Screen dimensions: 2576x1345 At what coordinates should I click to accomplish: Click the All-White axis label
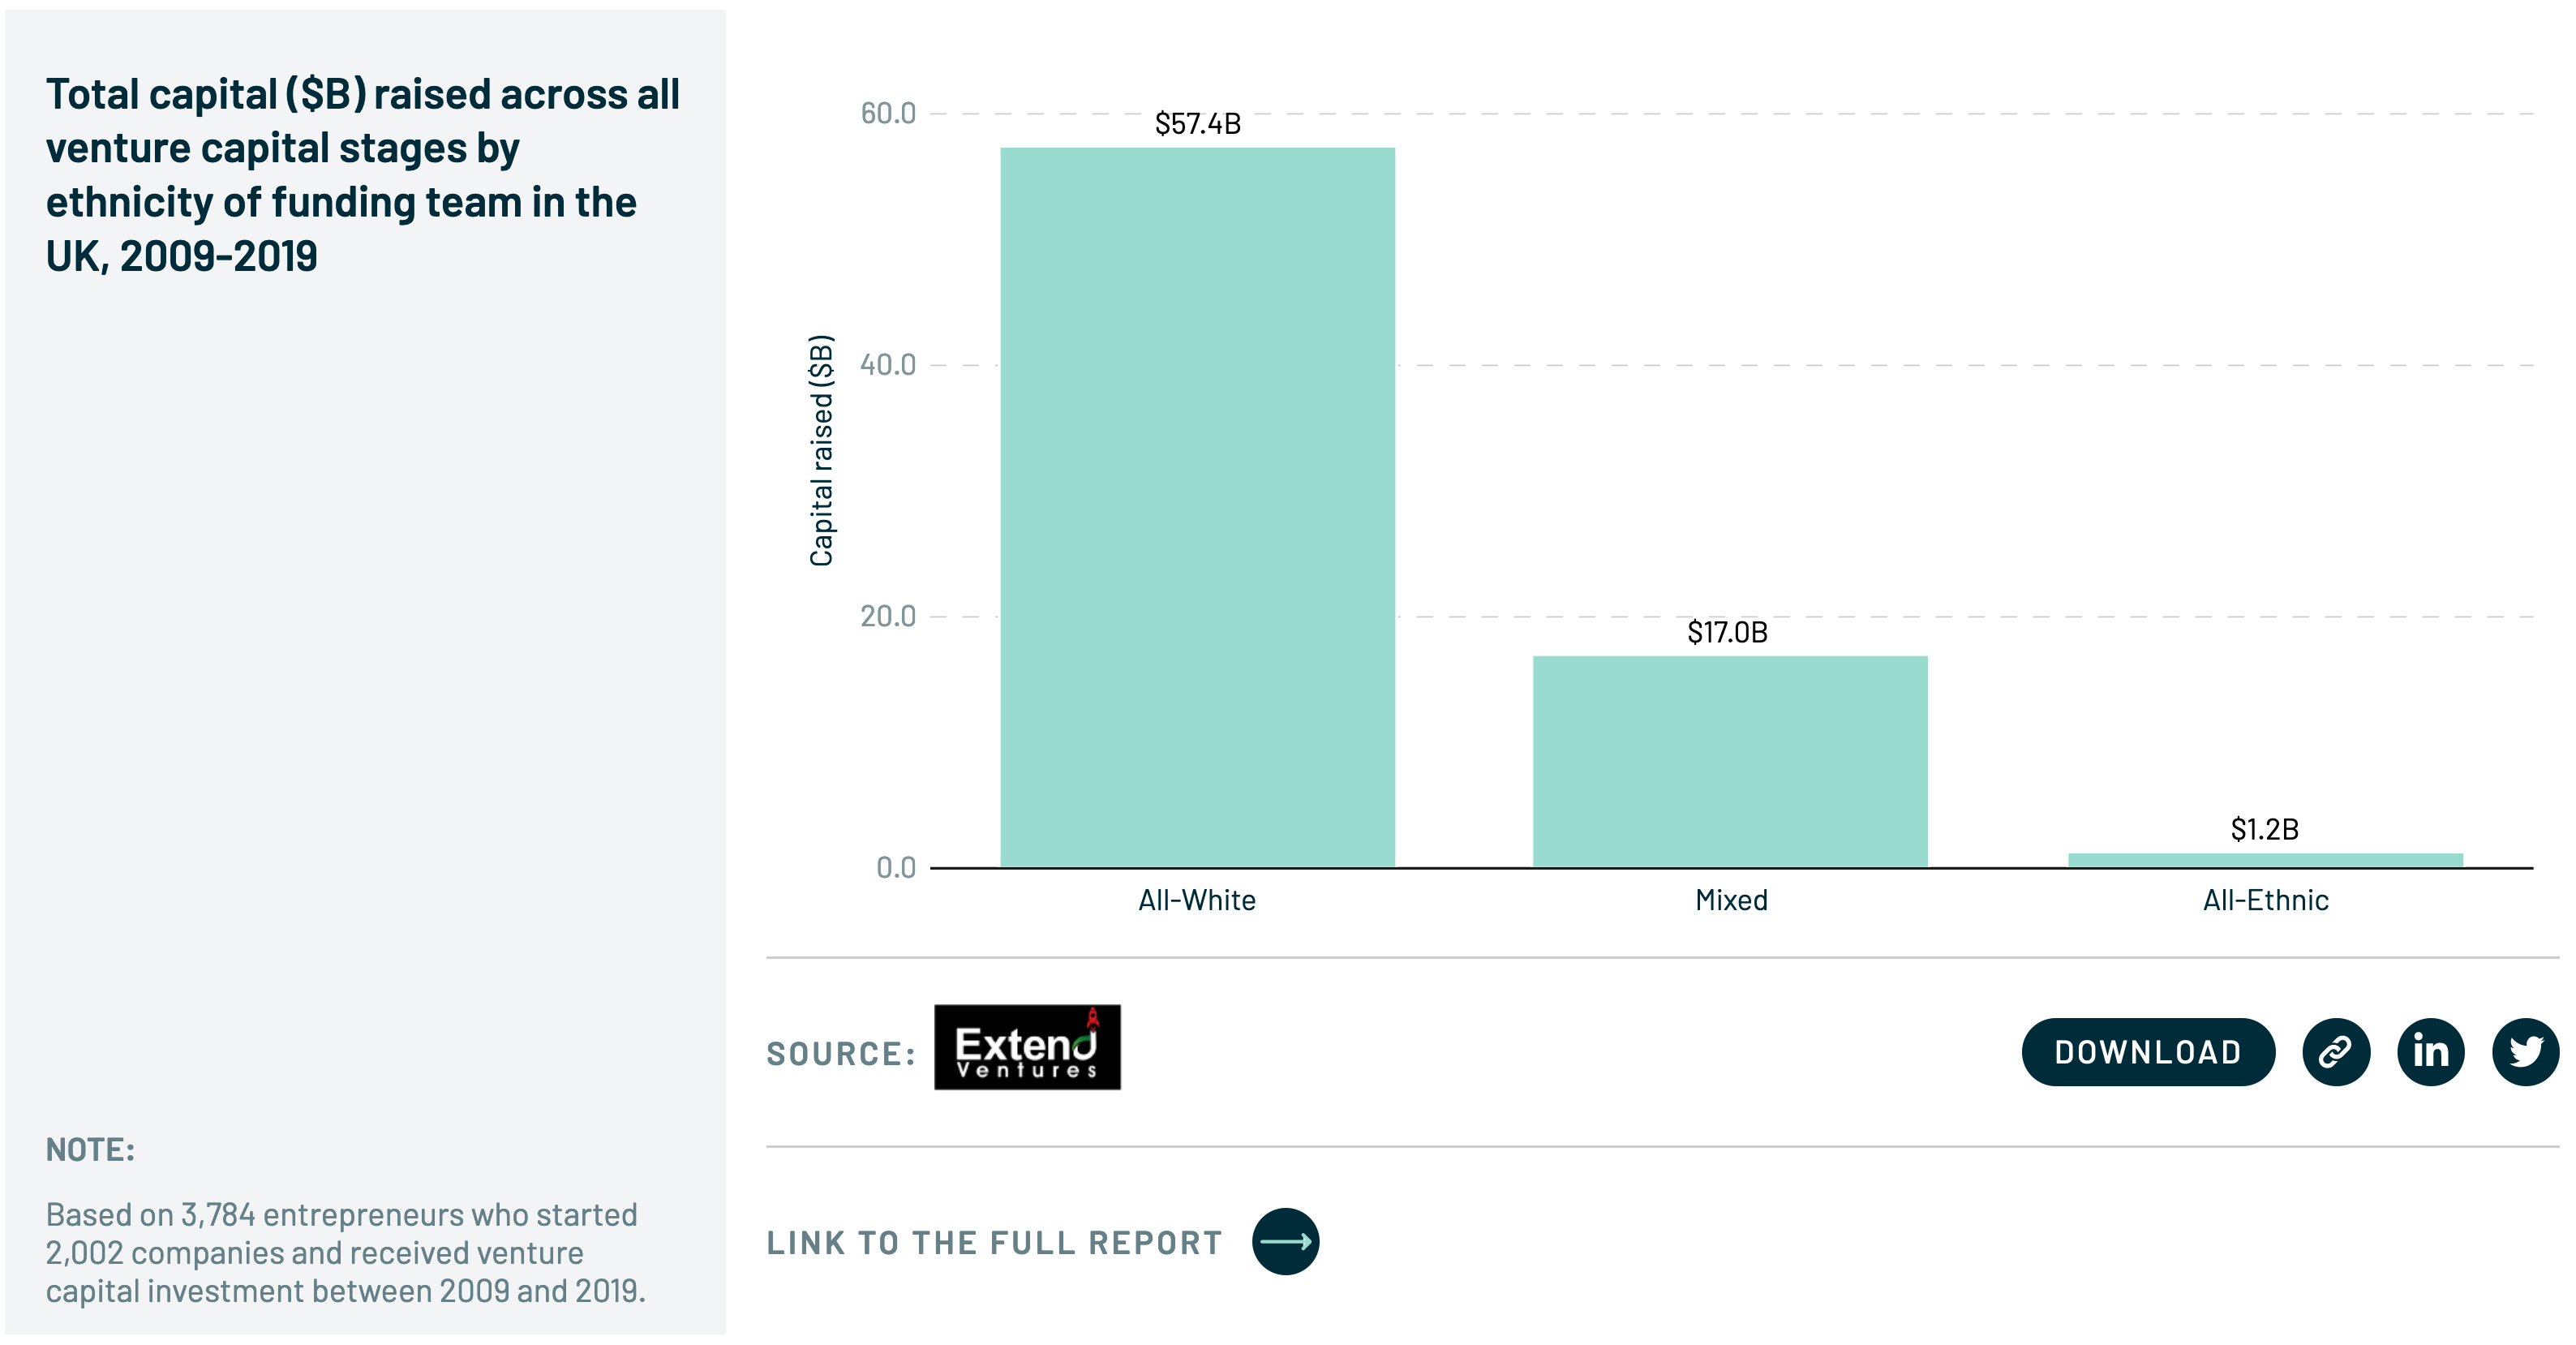[1197, 900]
